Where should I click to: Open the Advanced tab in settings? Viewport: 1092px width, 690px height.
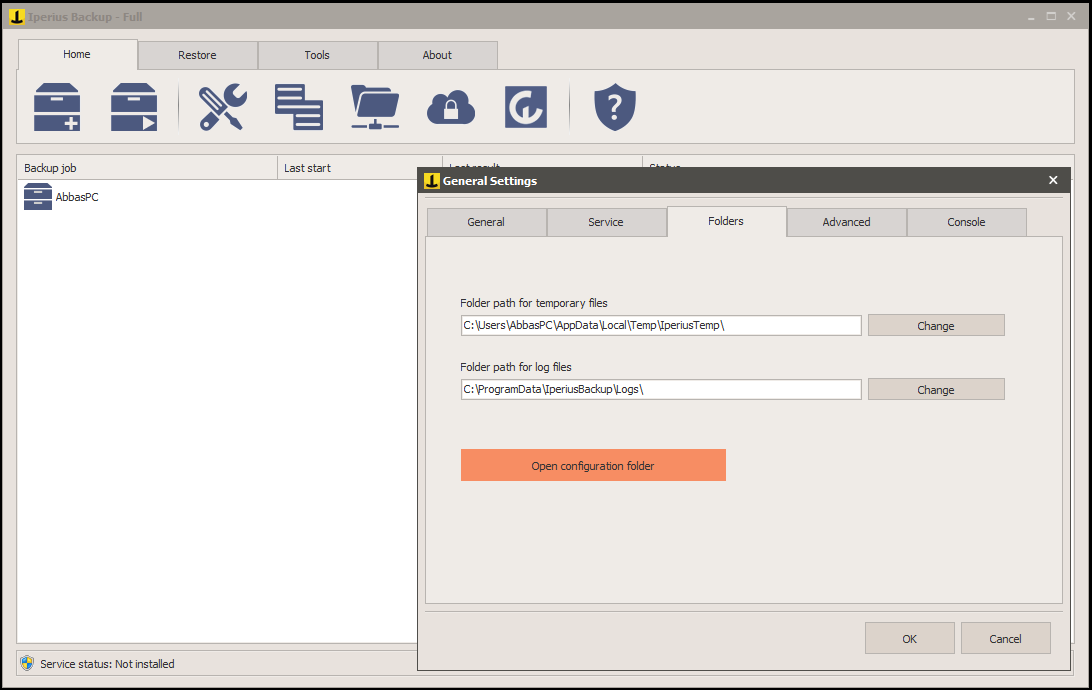(x=846, y=222)
